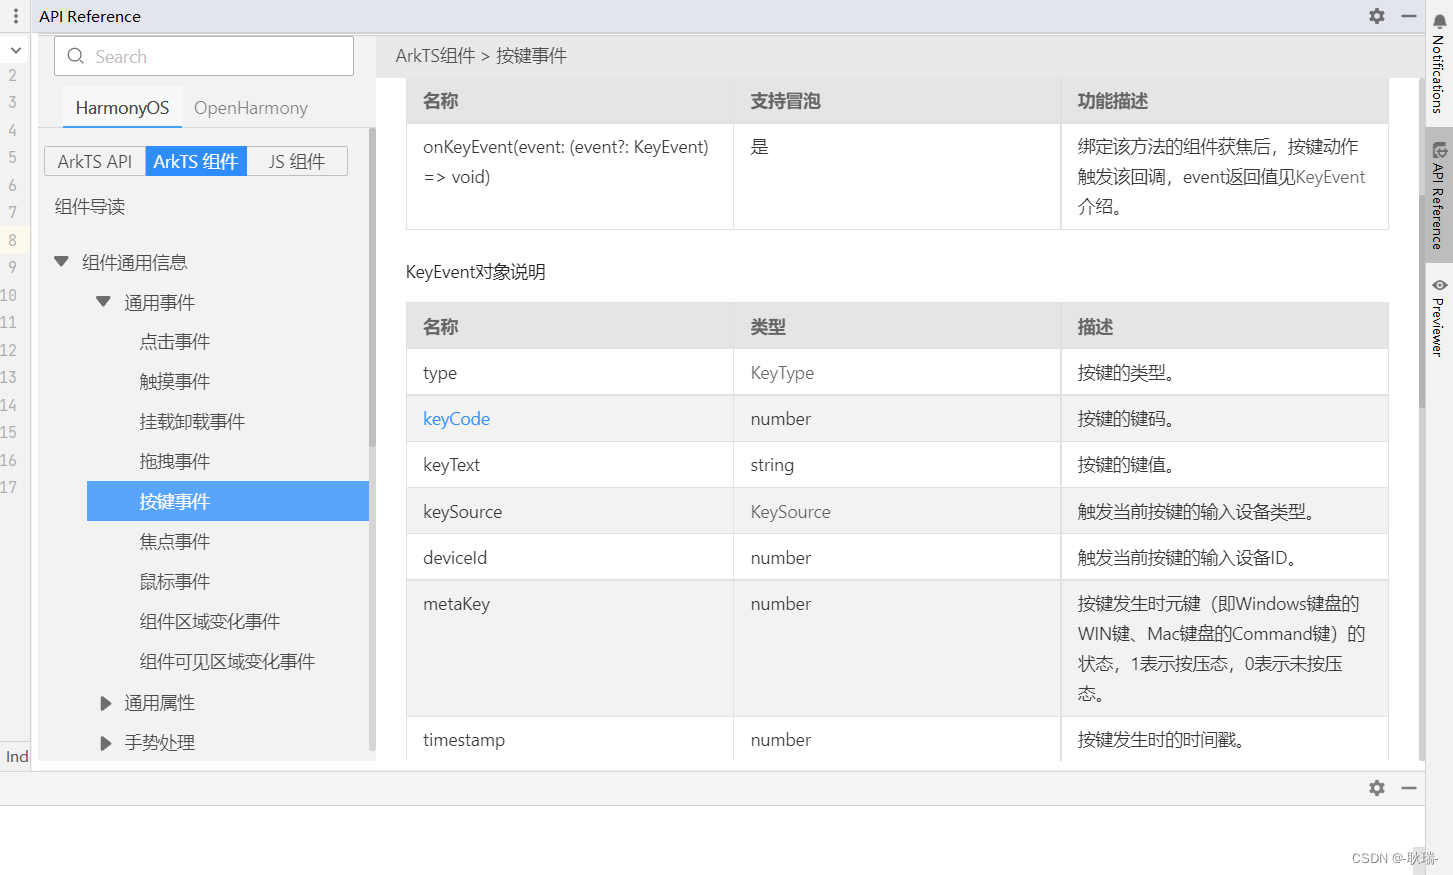Open bottom panel settings gear
Screen dimensions: 1453x875
pyautogui.click(x=1377, y=788)
